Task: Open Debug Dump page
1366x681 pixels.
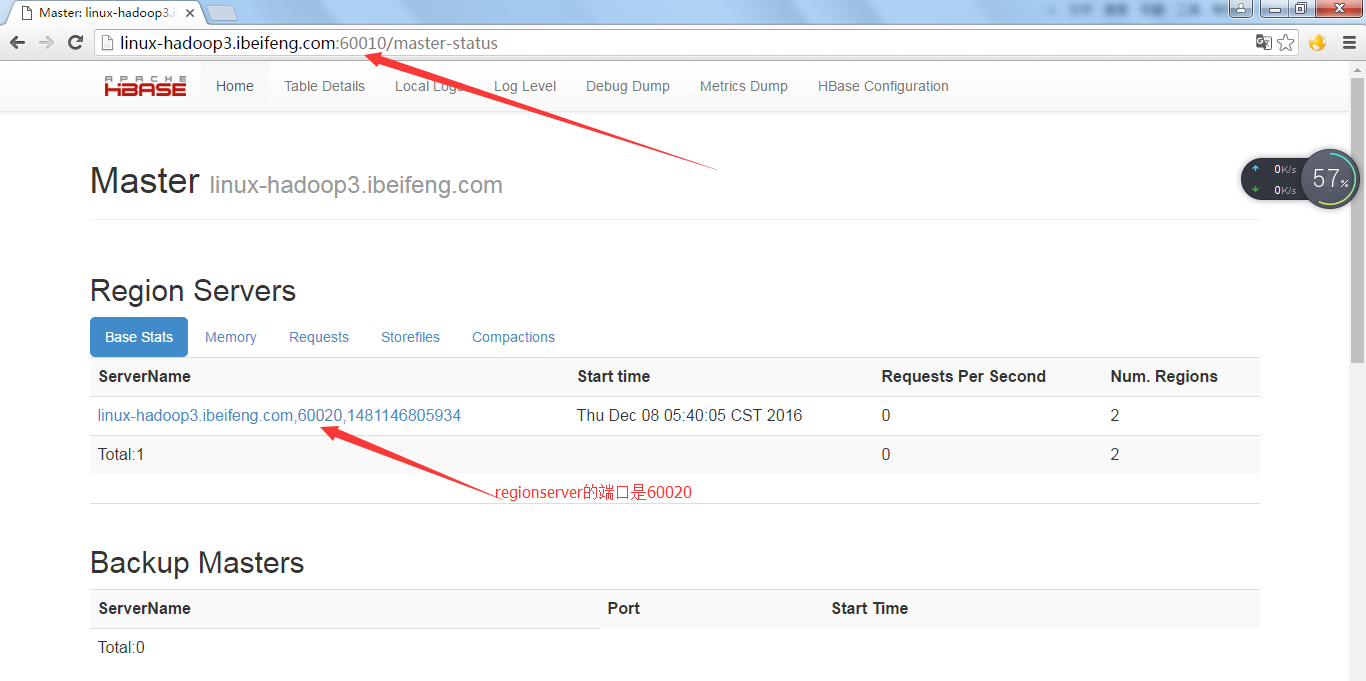Action: (628, 86)
